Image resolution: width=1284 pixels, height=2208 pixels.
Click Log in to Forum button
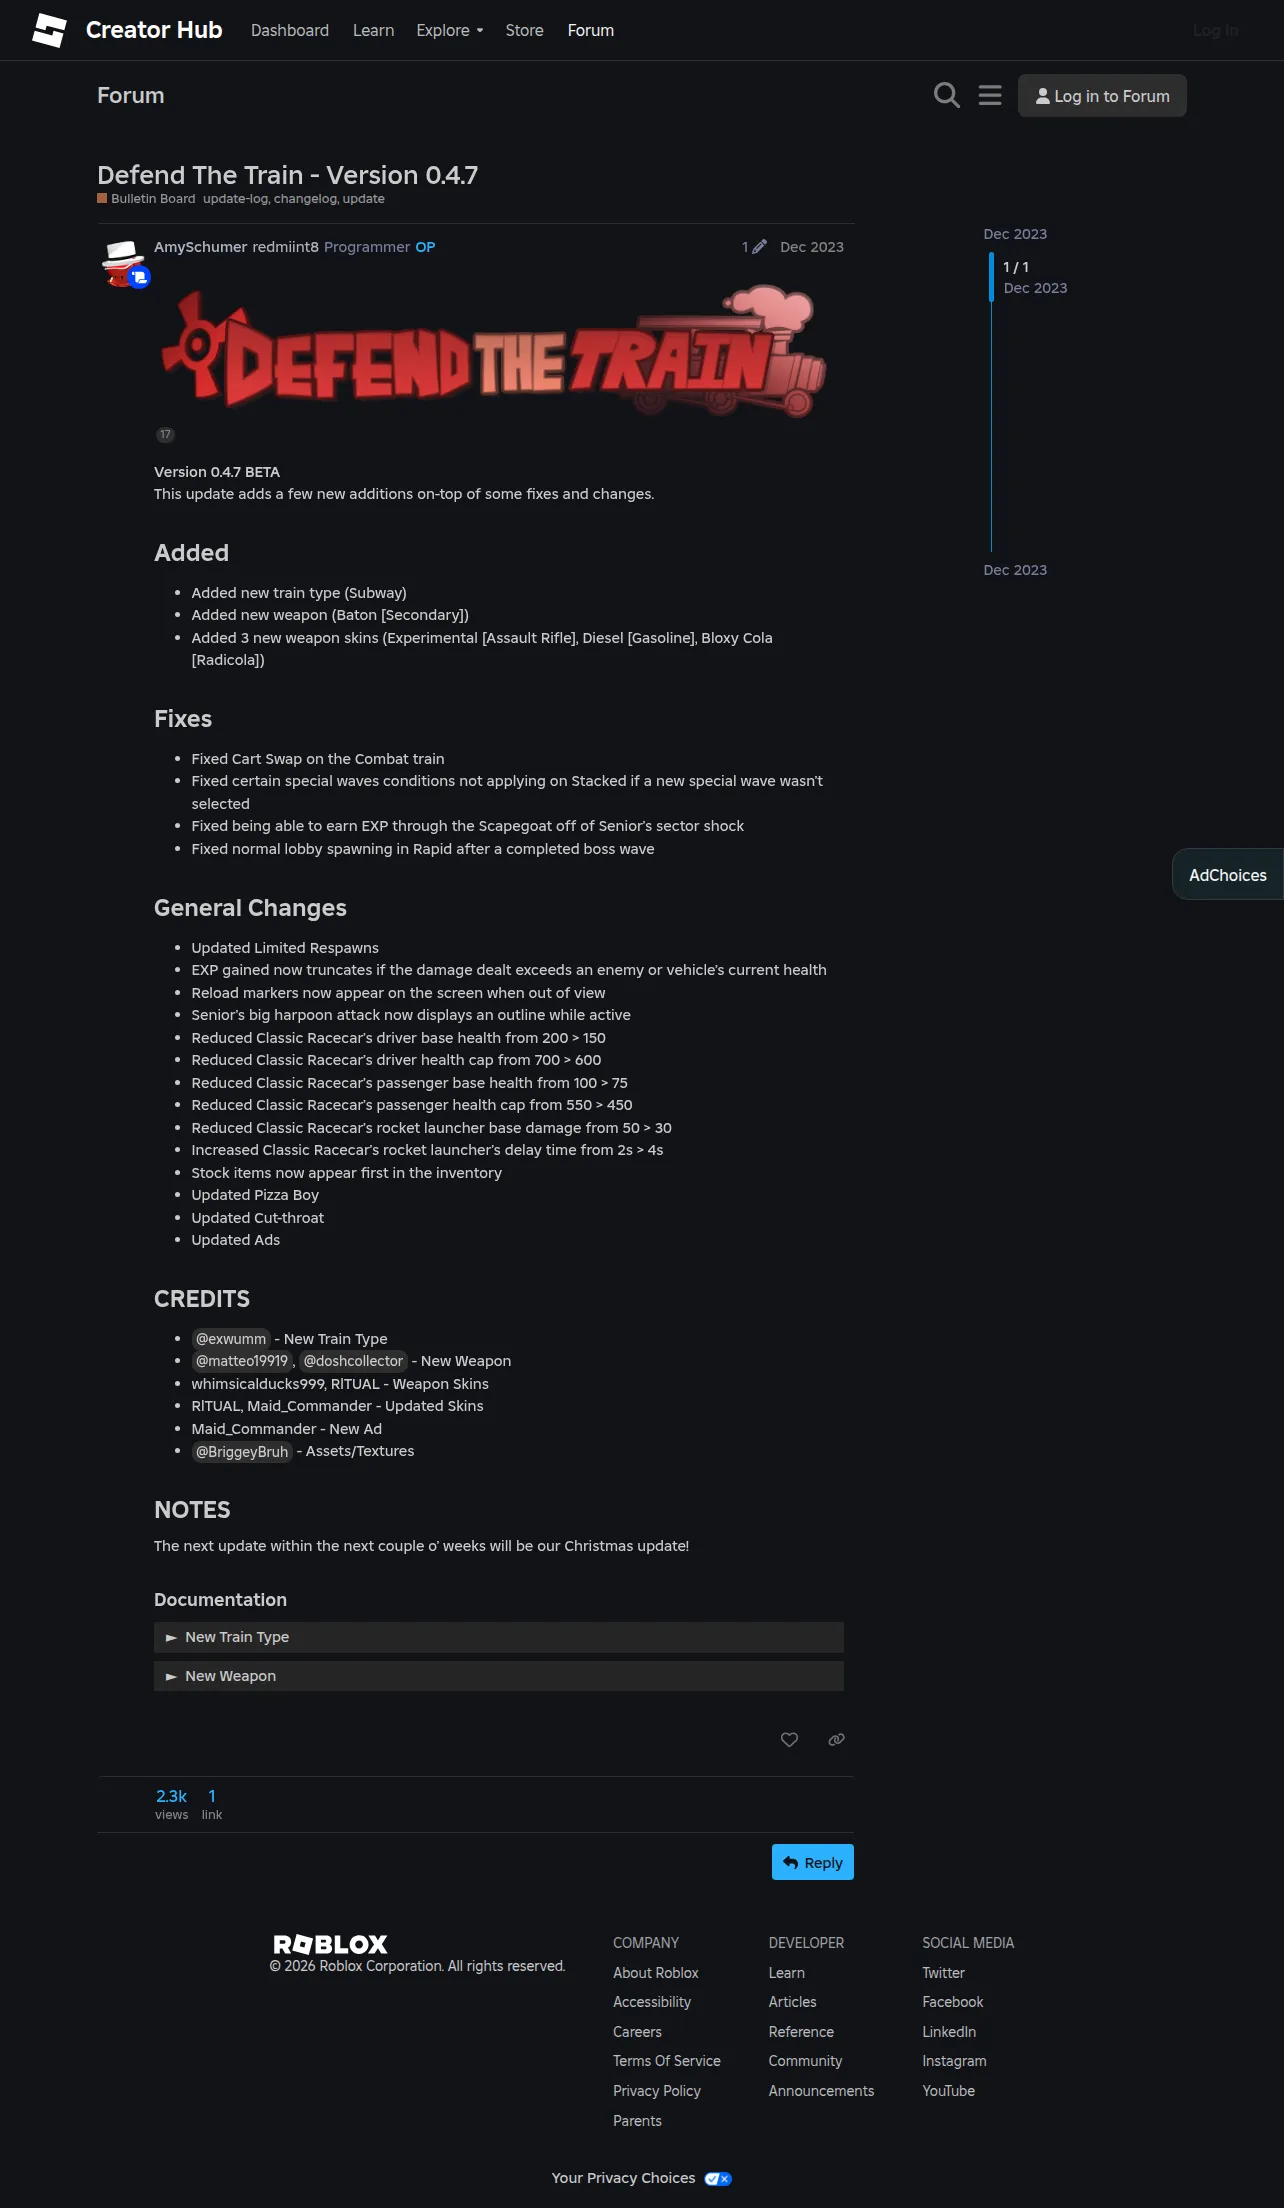point(1102,96)
